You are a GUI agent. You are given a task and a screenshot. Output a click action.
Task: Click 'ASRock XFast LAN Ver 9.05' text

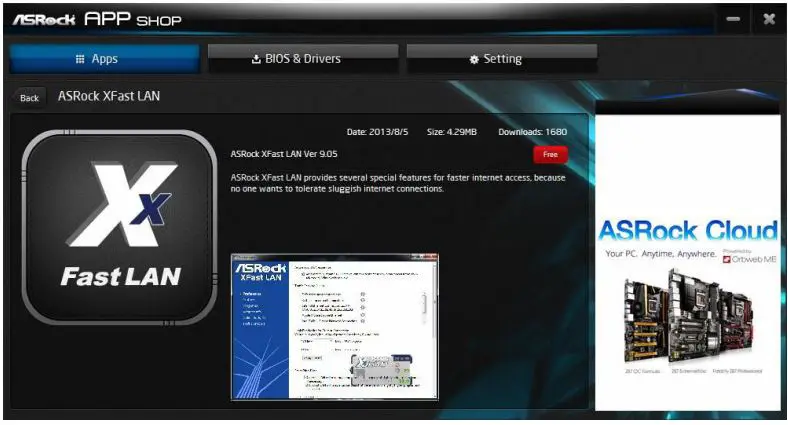284,154
